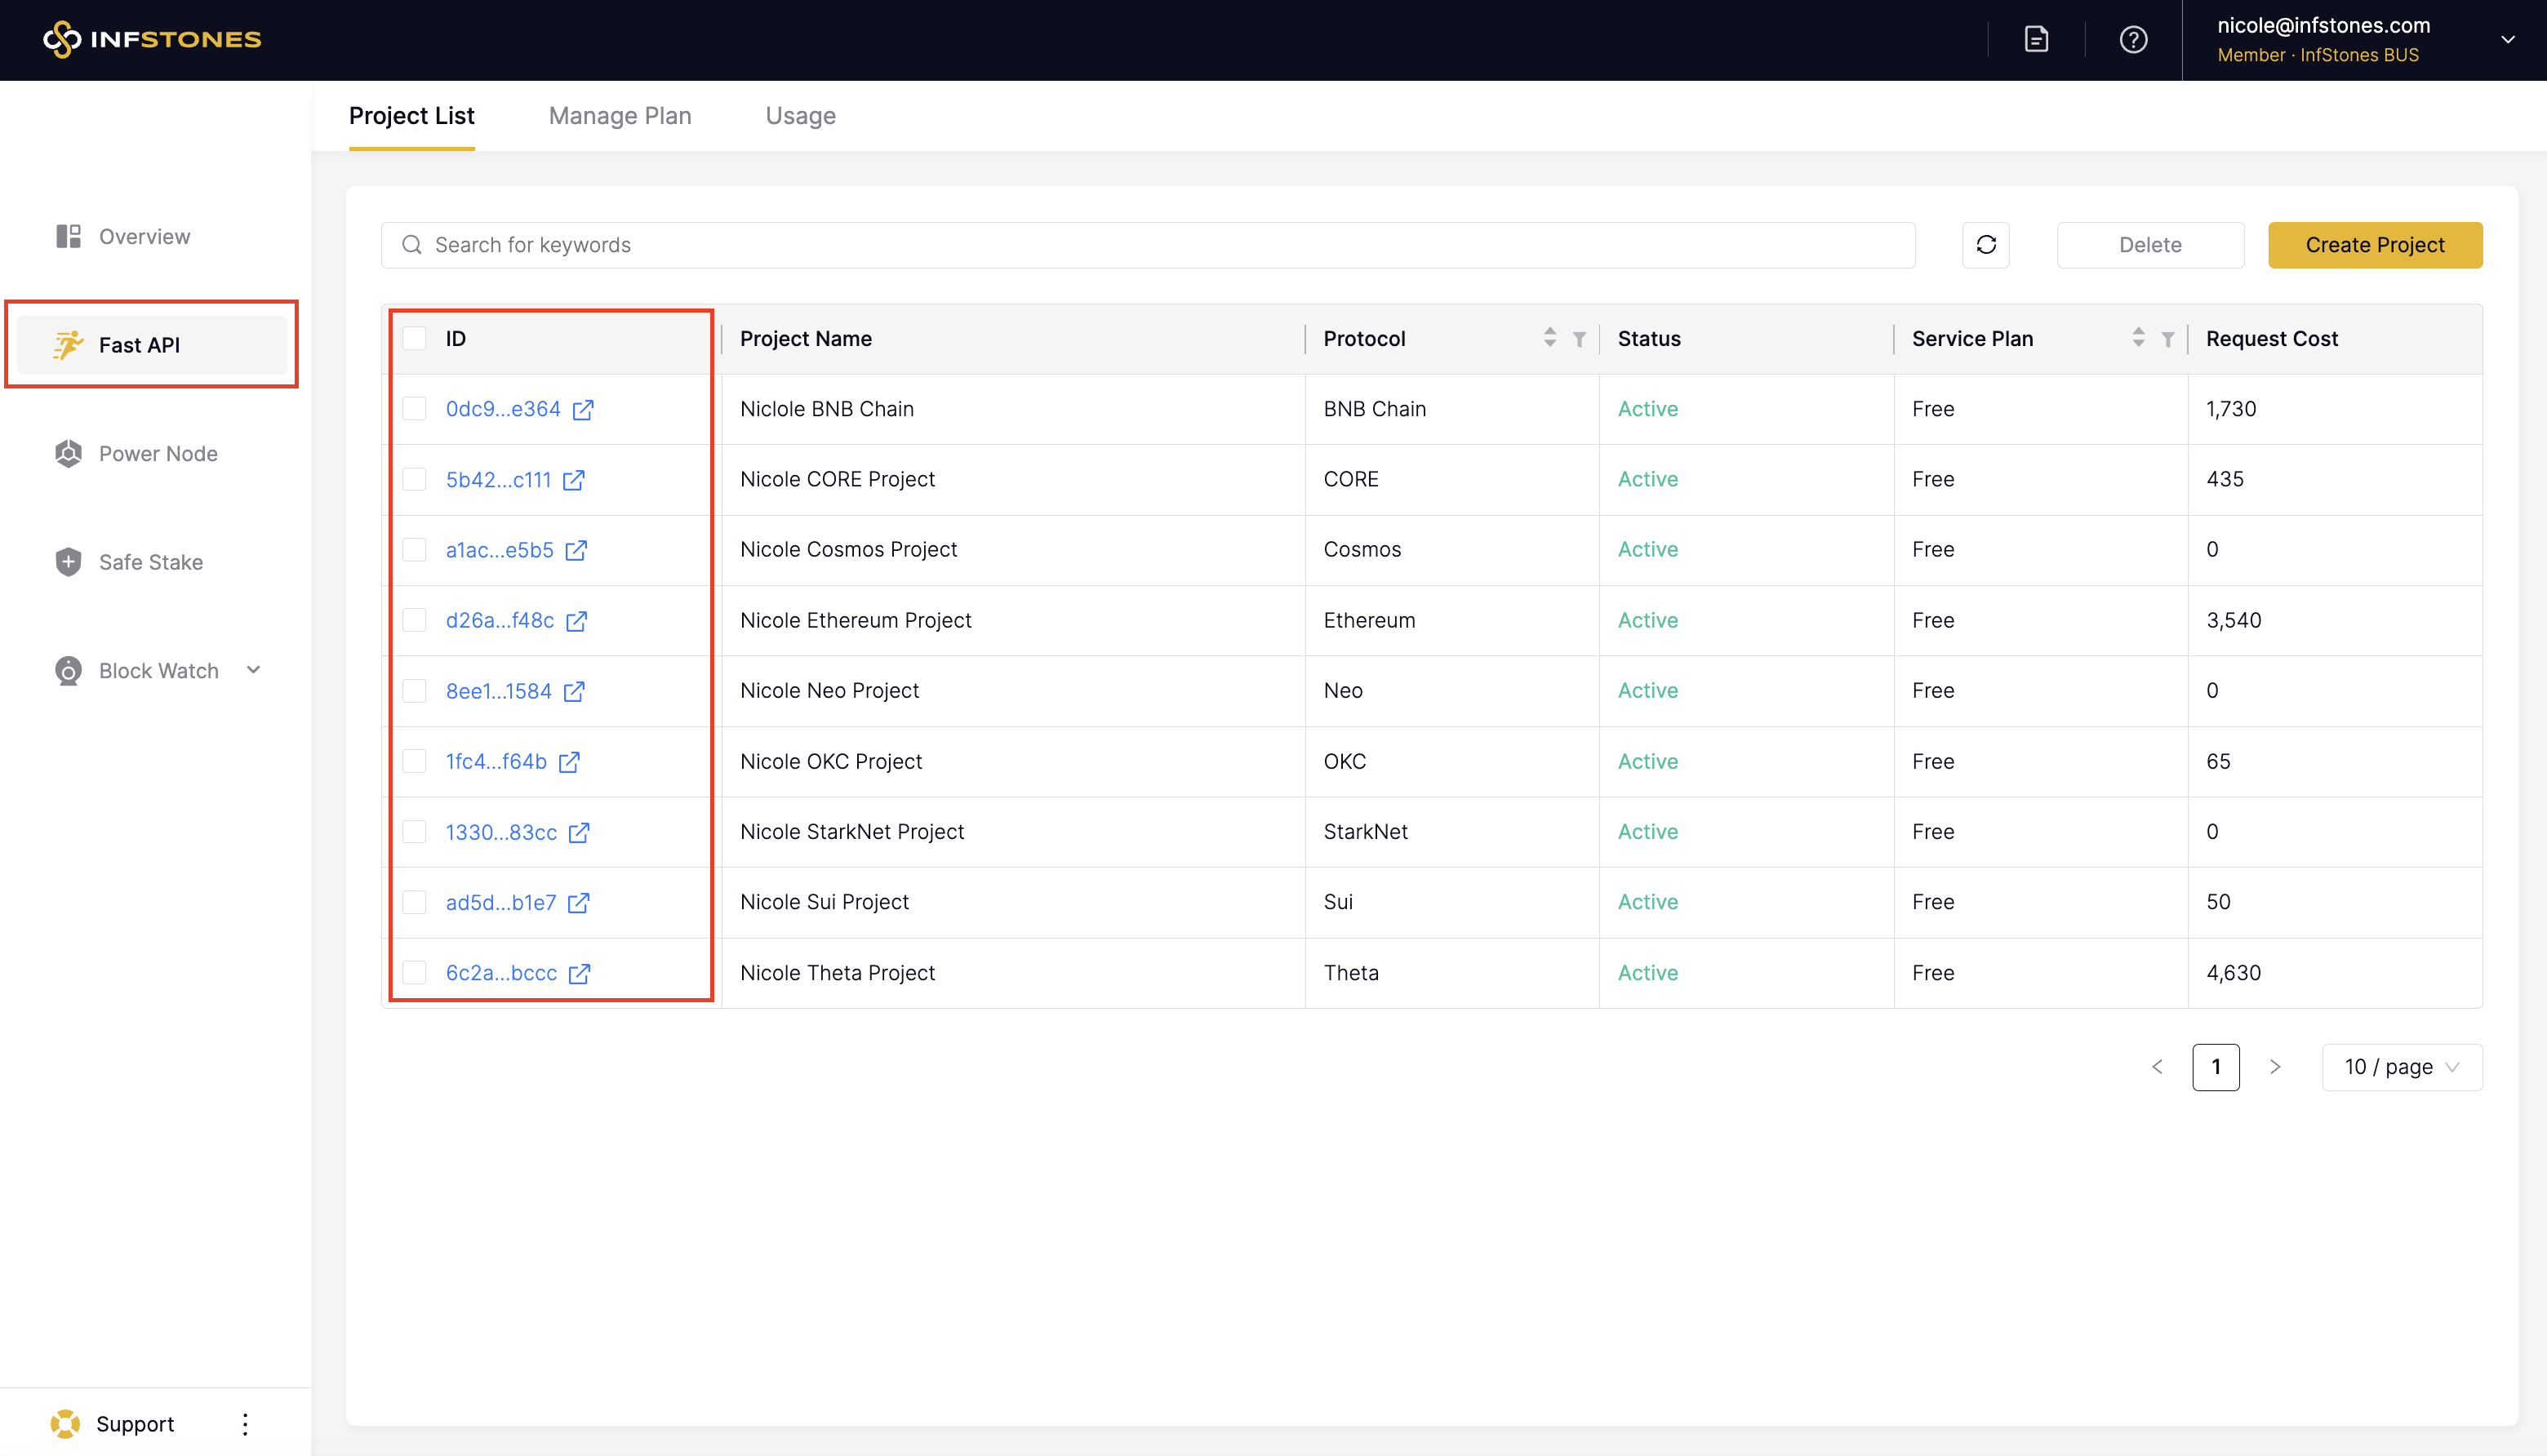Screen dimensions: 2547x1456
Task: Switch to the Usage tab
Action: point(800,116)
